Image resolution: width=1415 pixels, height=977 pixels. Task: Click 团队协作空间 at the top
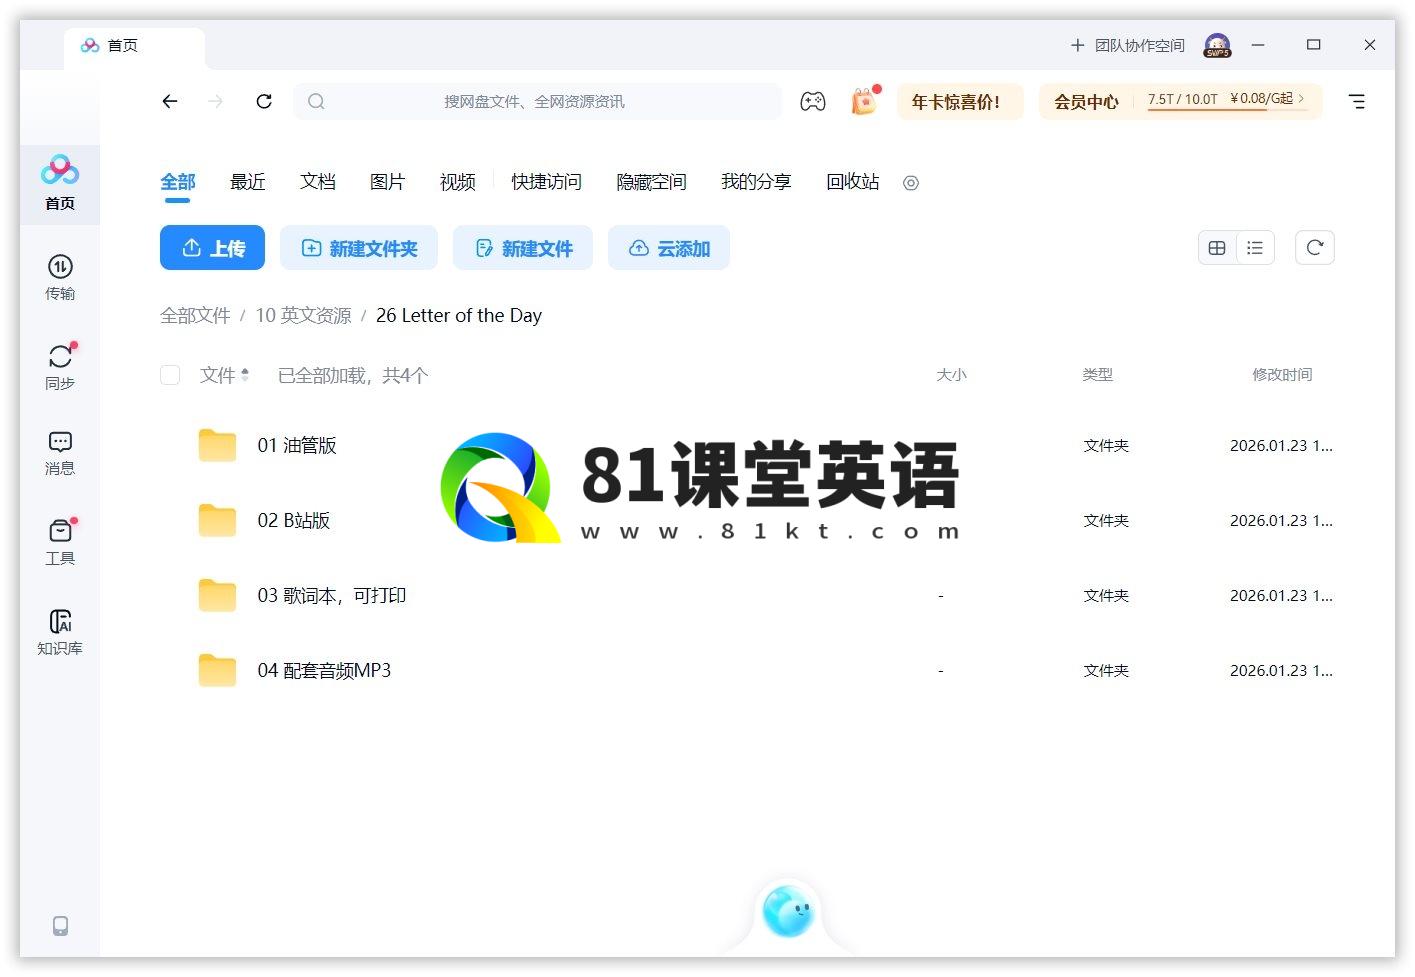[1128, 45]
